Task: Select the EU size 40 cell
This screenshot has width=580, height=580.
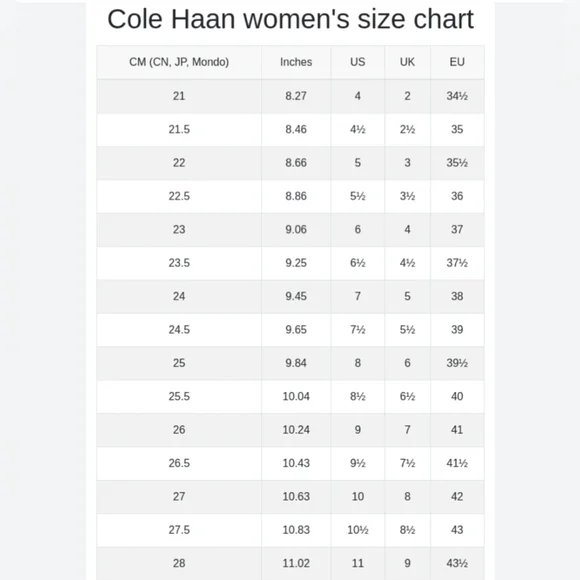Action: pos(457,397)
